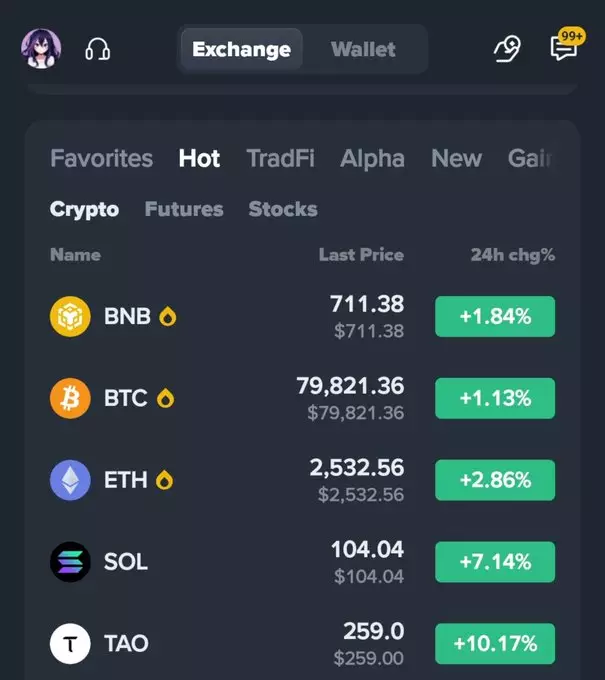Tap SOL +7.14% change badge
Viewport: 605px width, 680px height.
[x=495, y=562]
